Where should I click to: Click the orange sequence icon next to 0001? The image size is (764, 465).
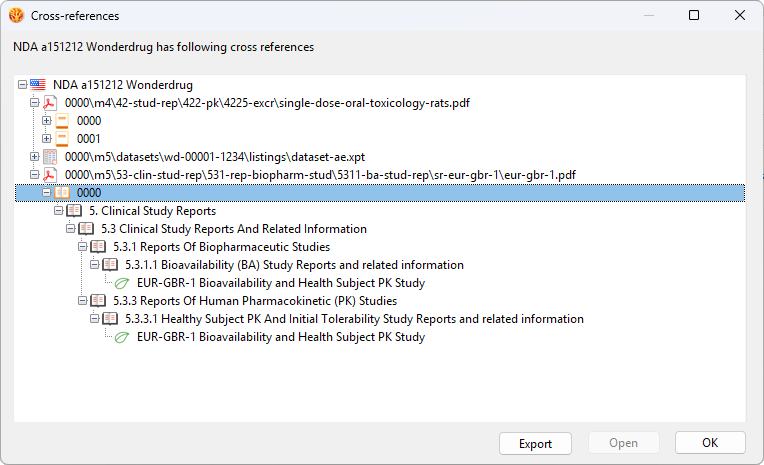tap(62, 139)
